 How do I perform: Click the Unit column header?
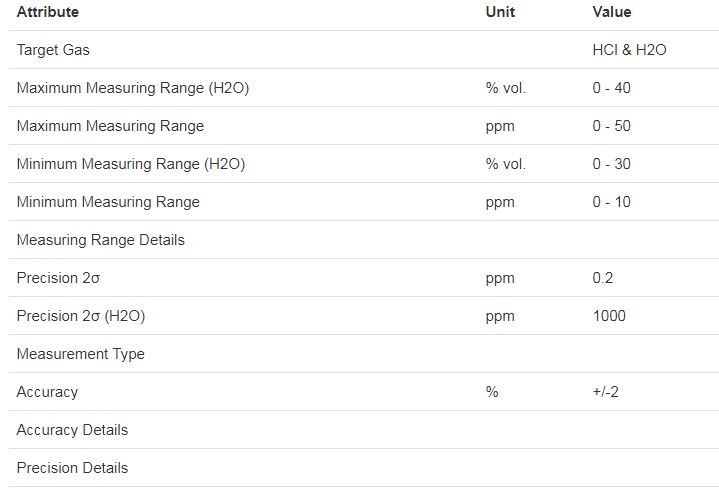tap(500, 12)
